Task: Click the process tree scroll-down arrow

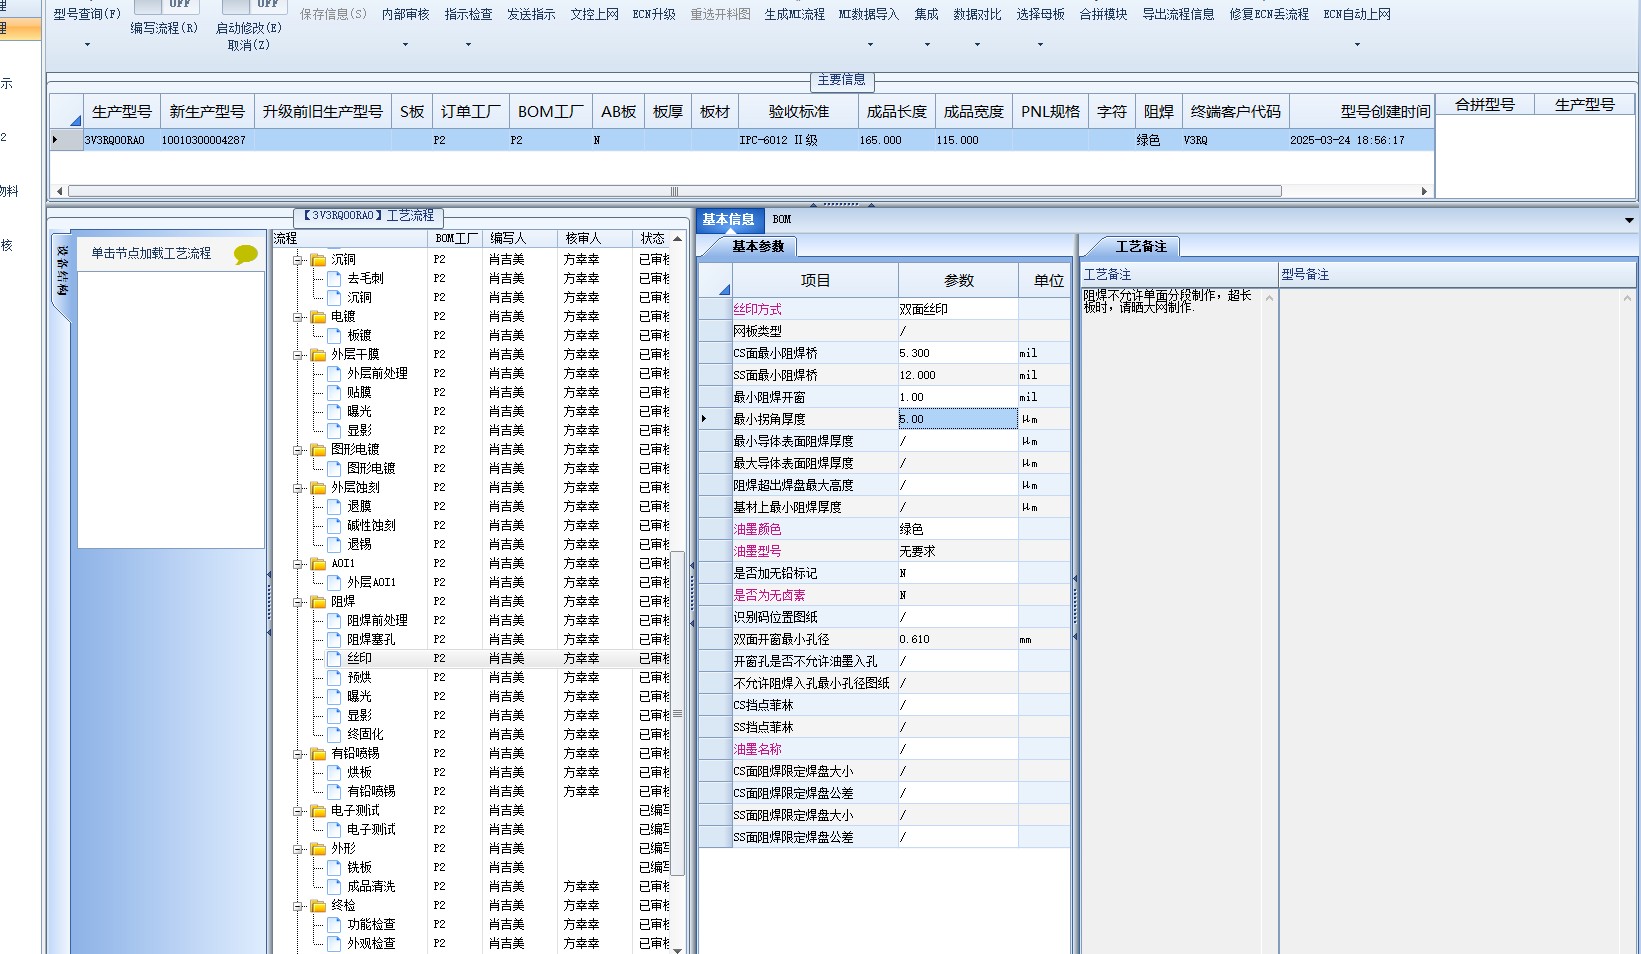Action: [x=677, y=949]
